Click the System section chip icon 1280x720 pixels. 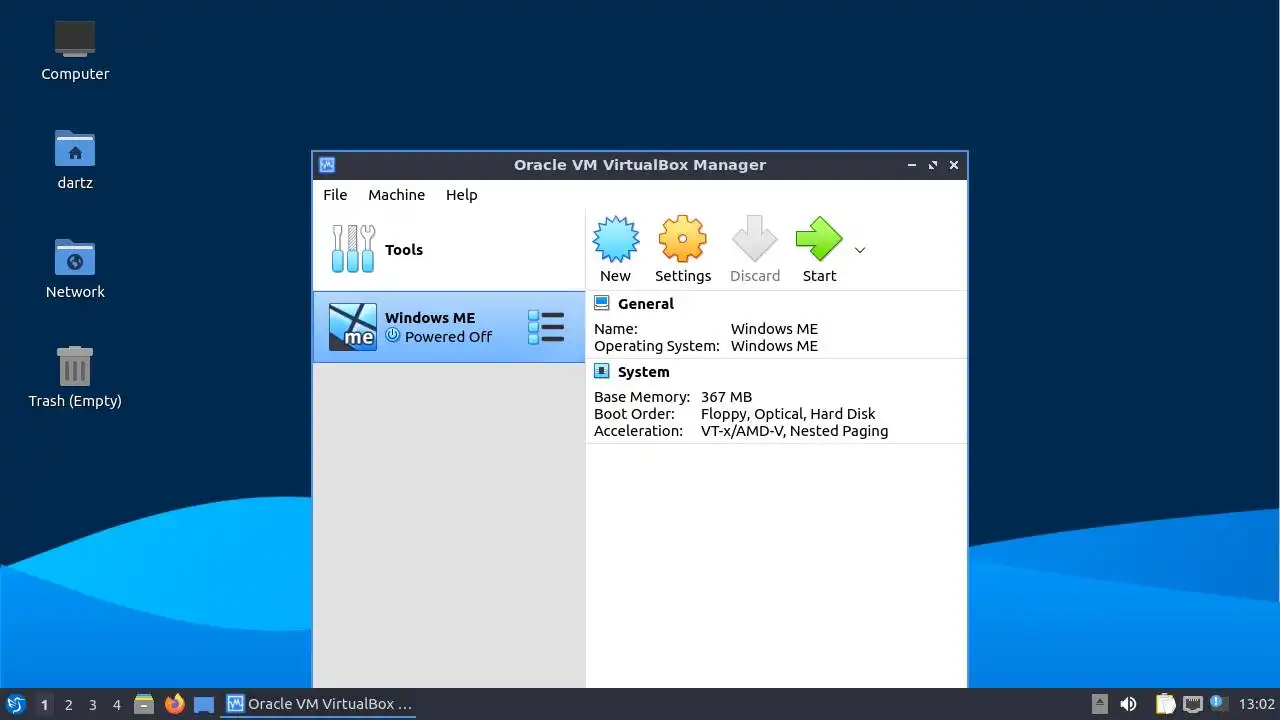602,371
